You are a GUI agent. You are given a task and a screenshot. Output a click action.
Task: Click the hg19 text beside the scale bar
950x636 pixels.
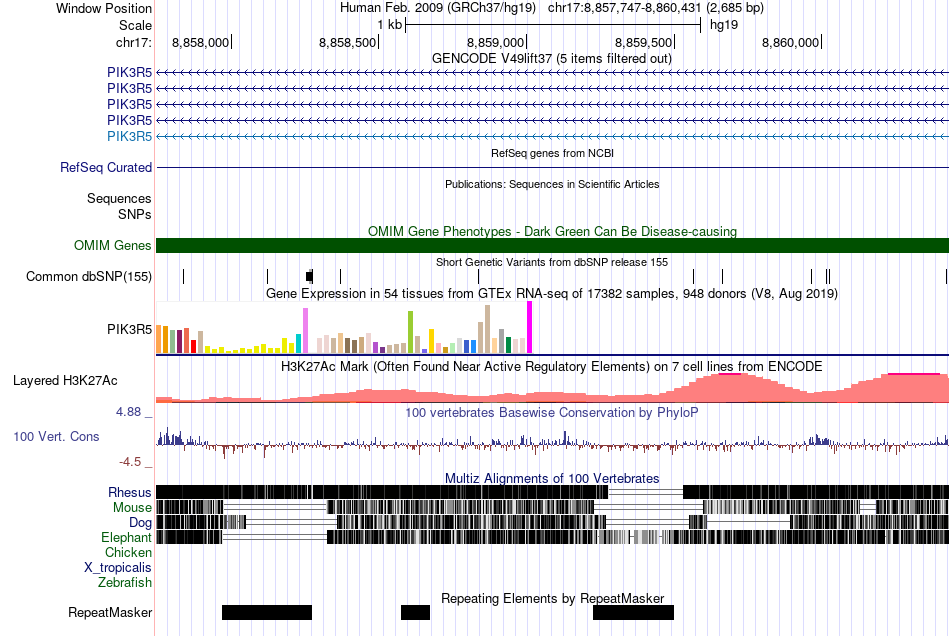723,25
